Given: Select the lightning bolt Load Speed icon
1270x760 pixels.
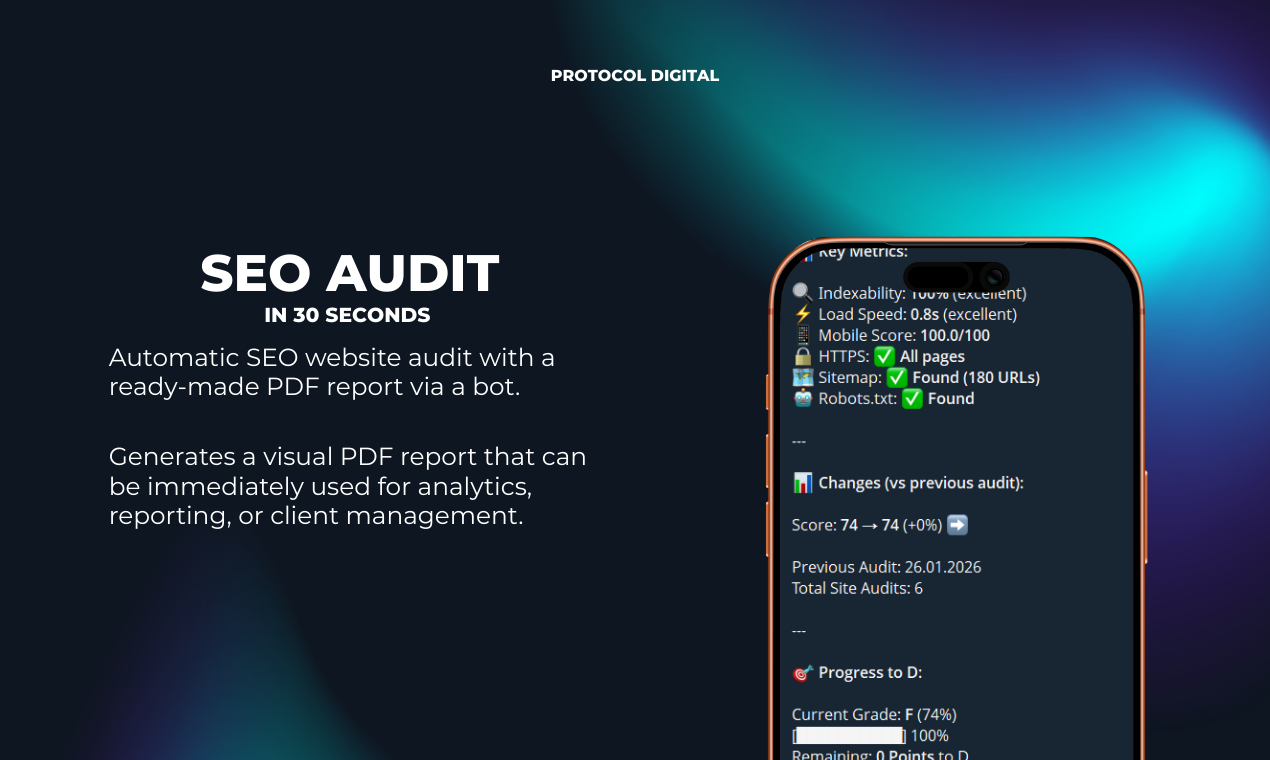Looking at the screenshot, I should (802, 313).
